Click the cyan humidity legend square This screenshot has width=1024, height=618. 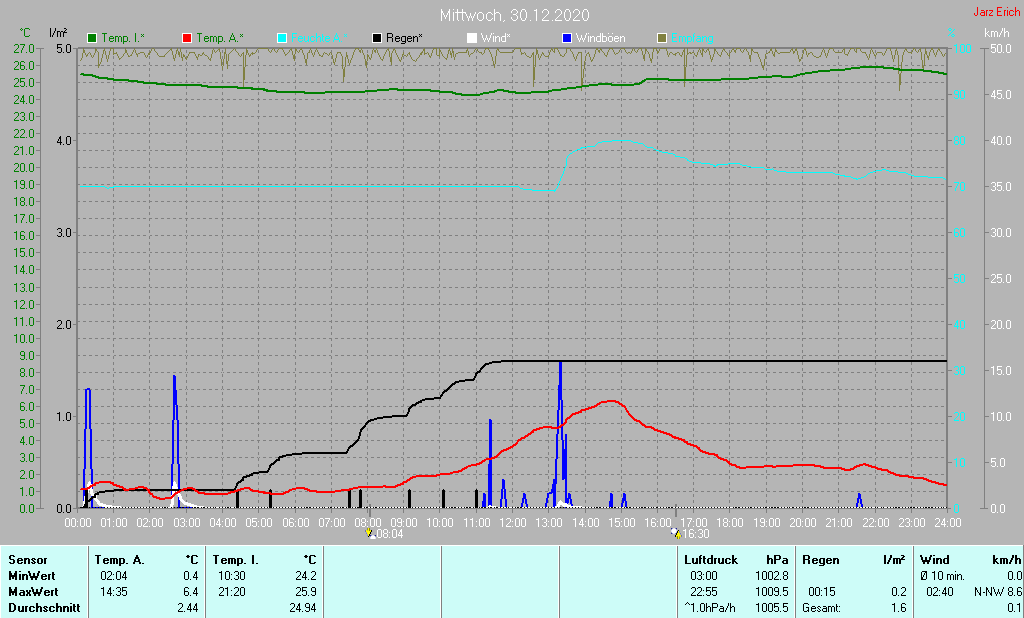click(282, 38)
